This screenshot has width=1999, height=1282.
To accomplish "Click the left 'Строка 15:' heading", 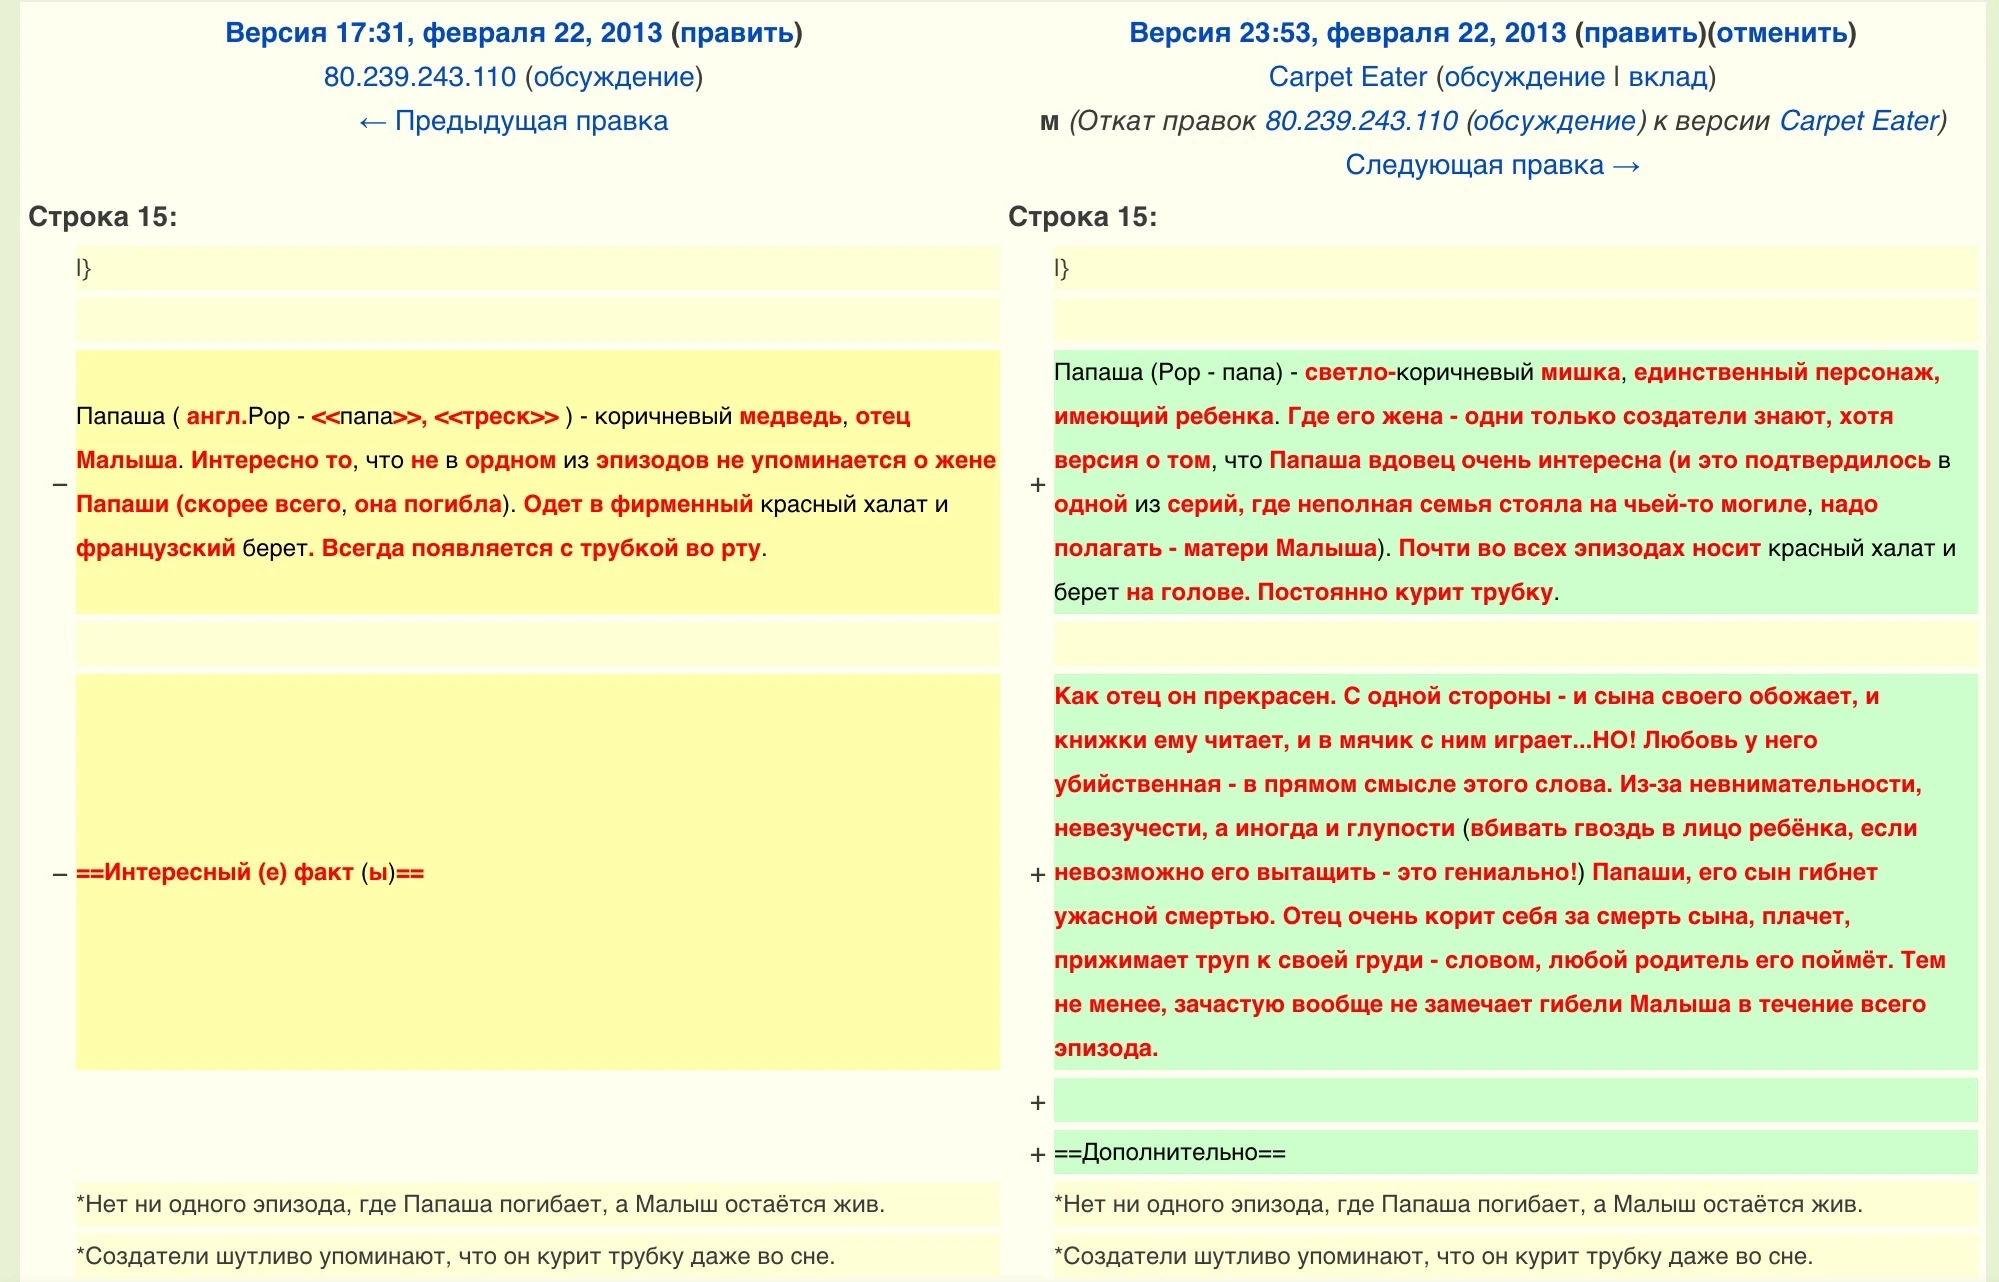I will (102, 217).
